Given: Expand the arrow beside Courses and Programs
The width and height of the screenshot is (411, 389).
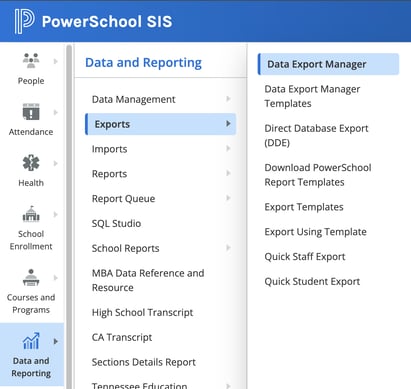Looking at the screenshot, I should point(56,278).
